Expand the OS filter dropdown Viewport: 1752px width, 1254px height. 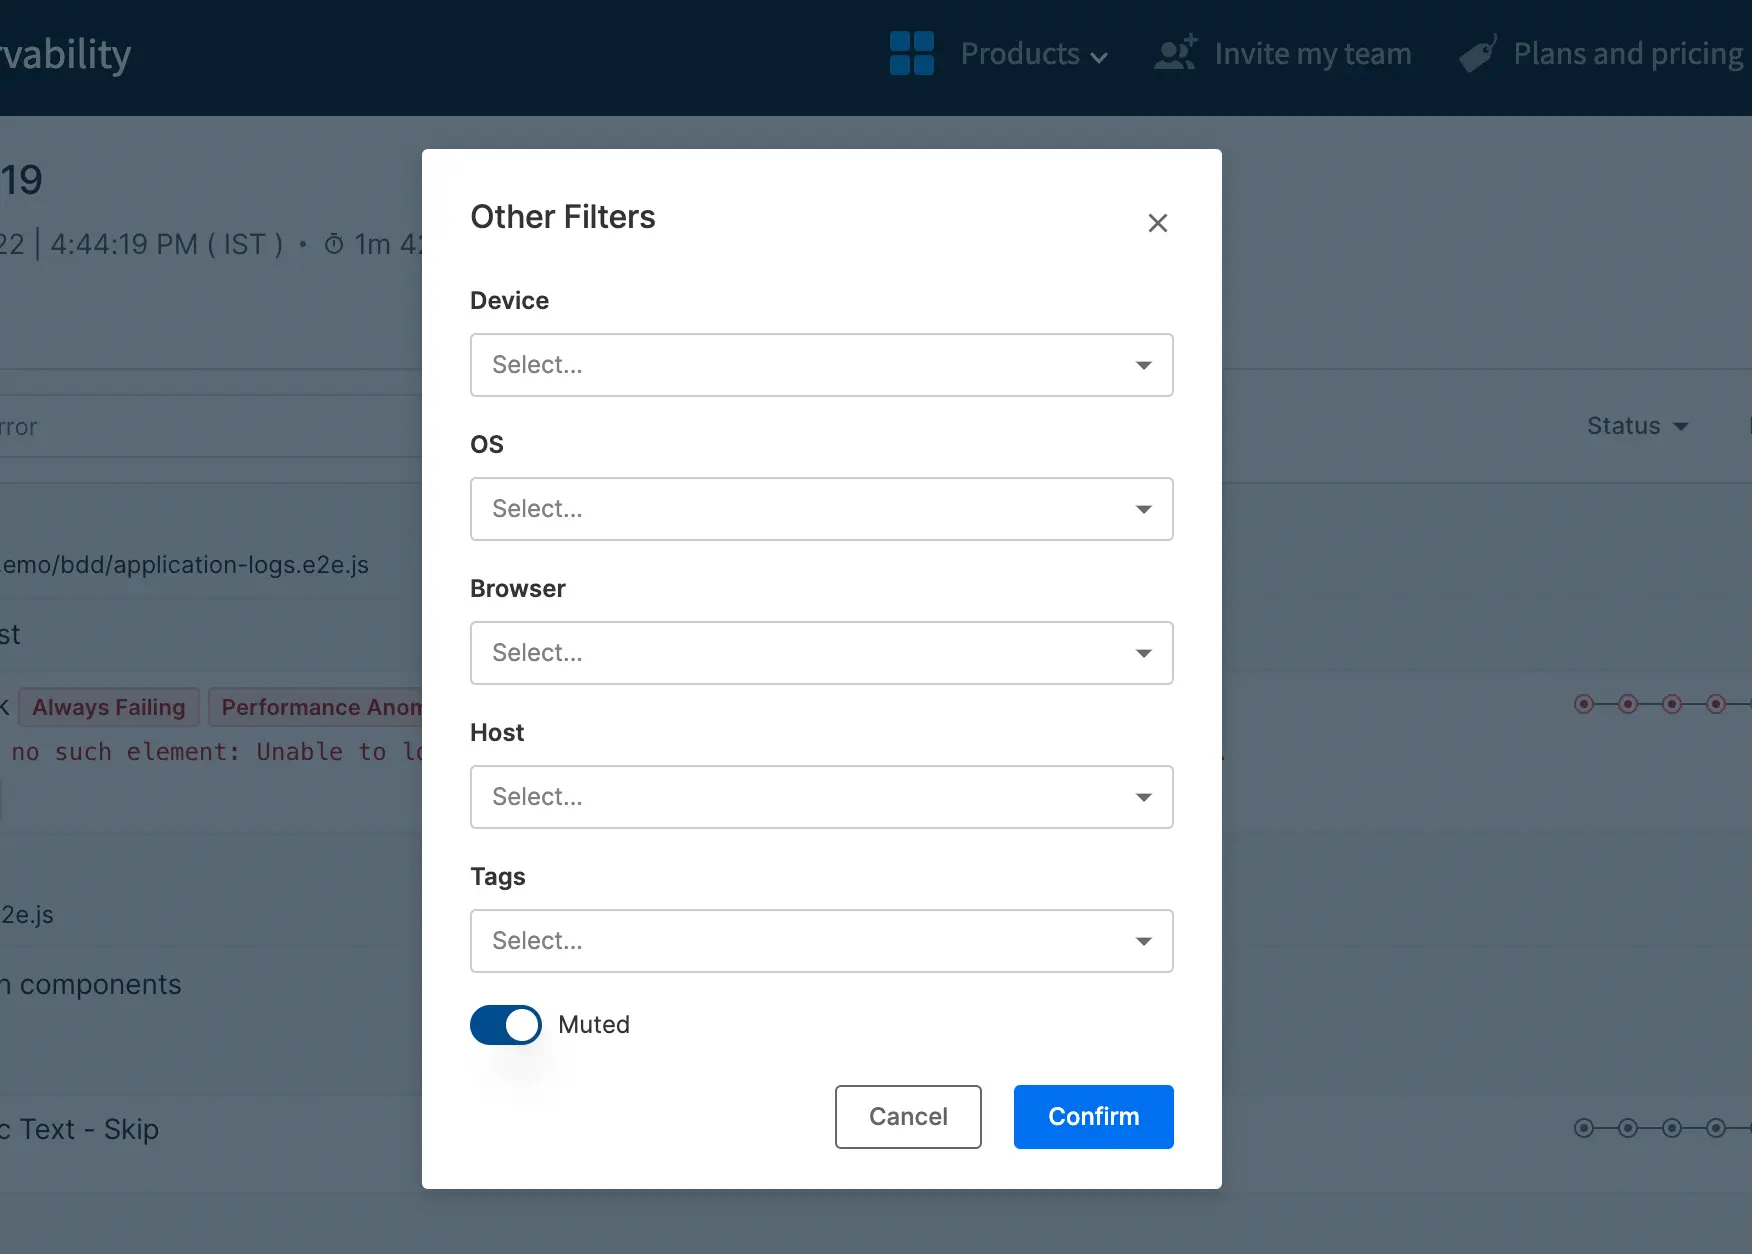point(820,509)
